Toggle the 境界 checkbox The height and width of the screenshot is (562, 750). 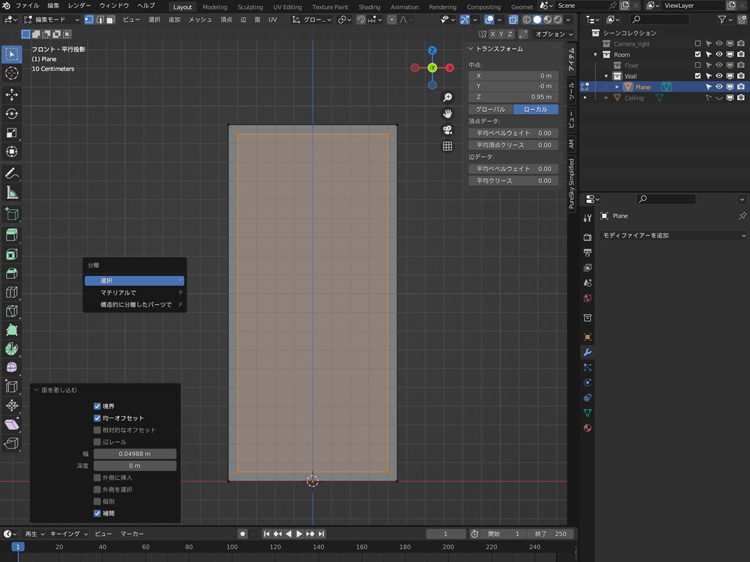coord(97,407)
